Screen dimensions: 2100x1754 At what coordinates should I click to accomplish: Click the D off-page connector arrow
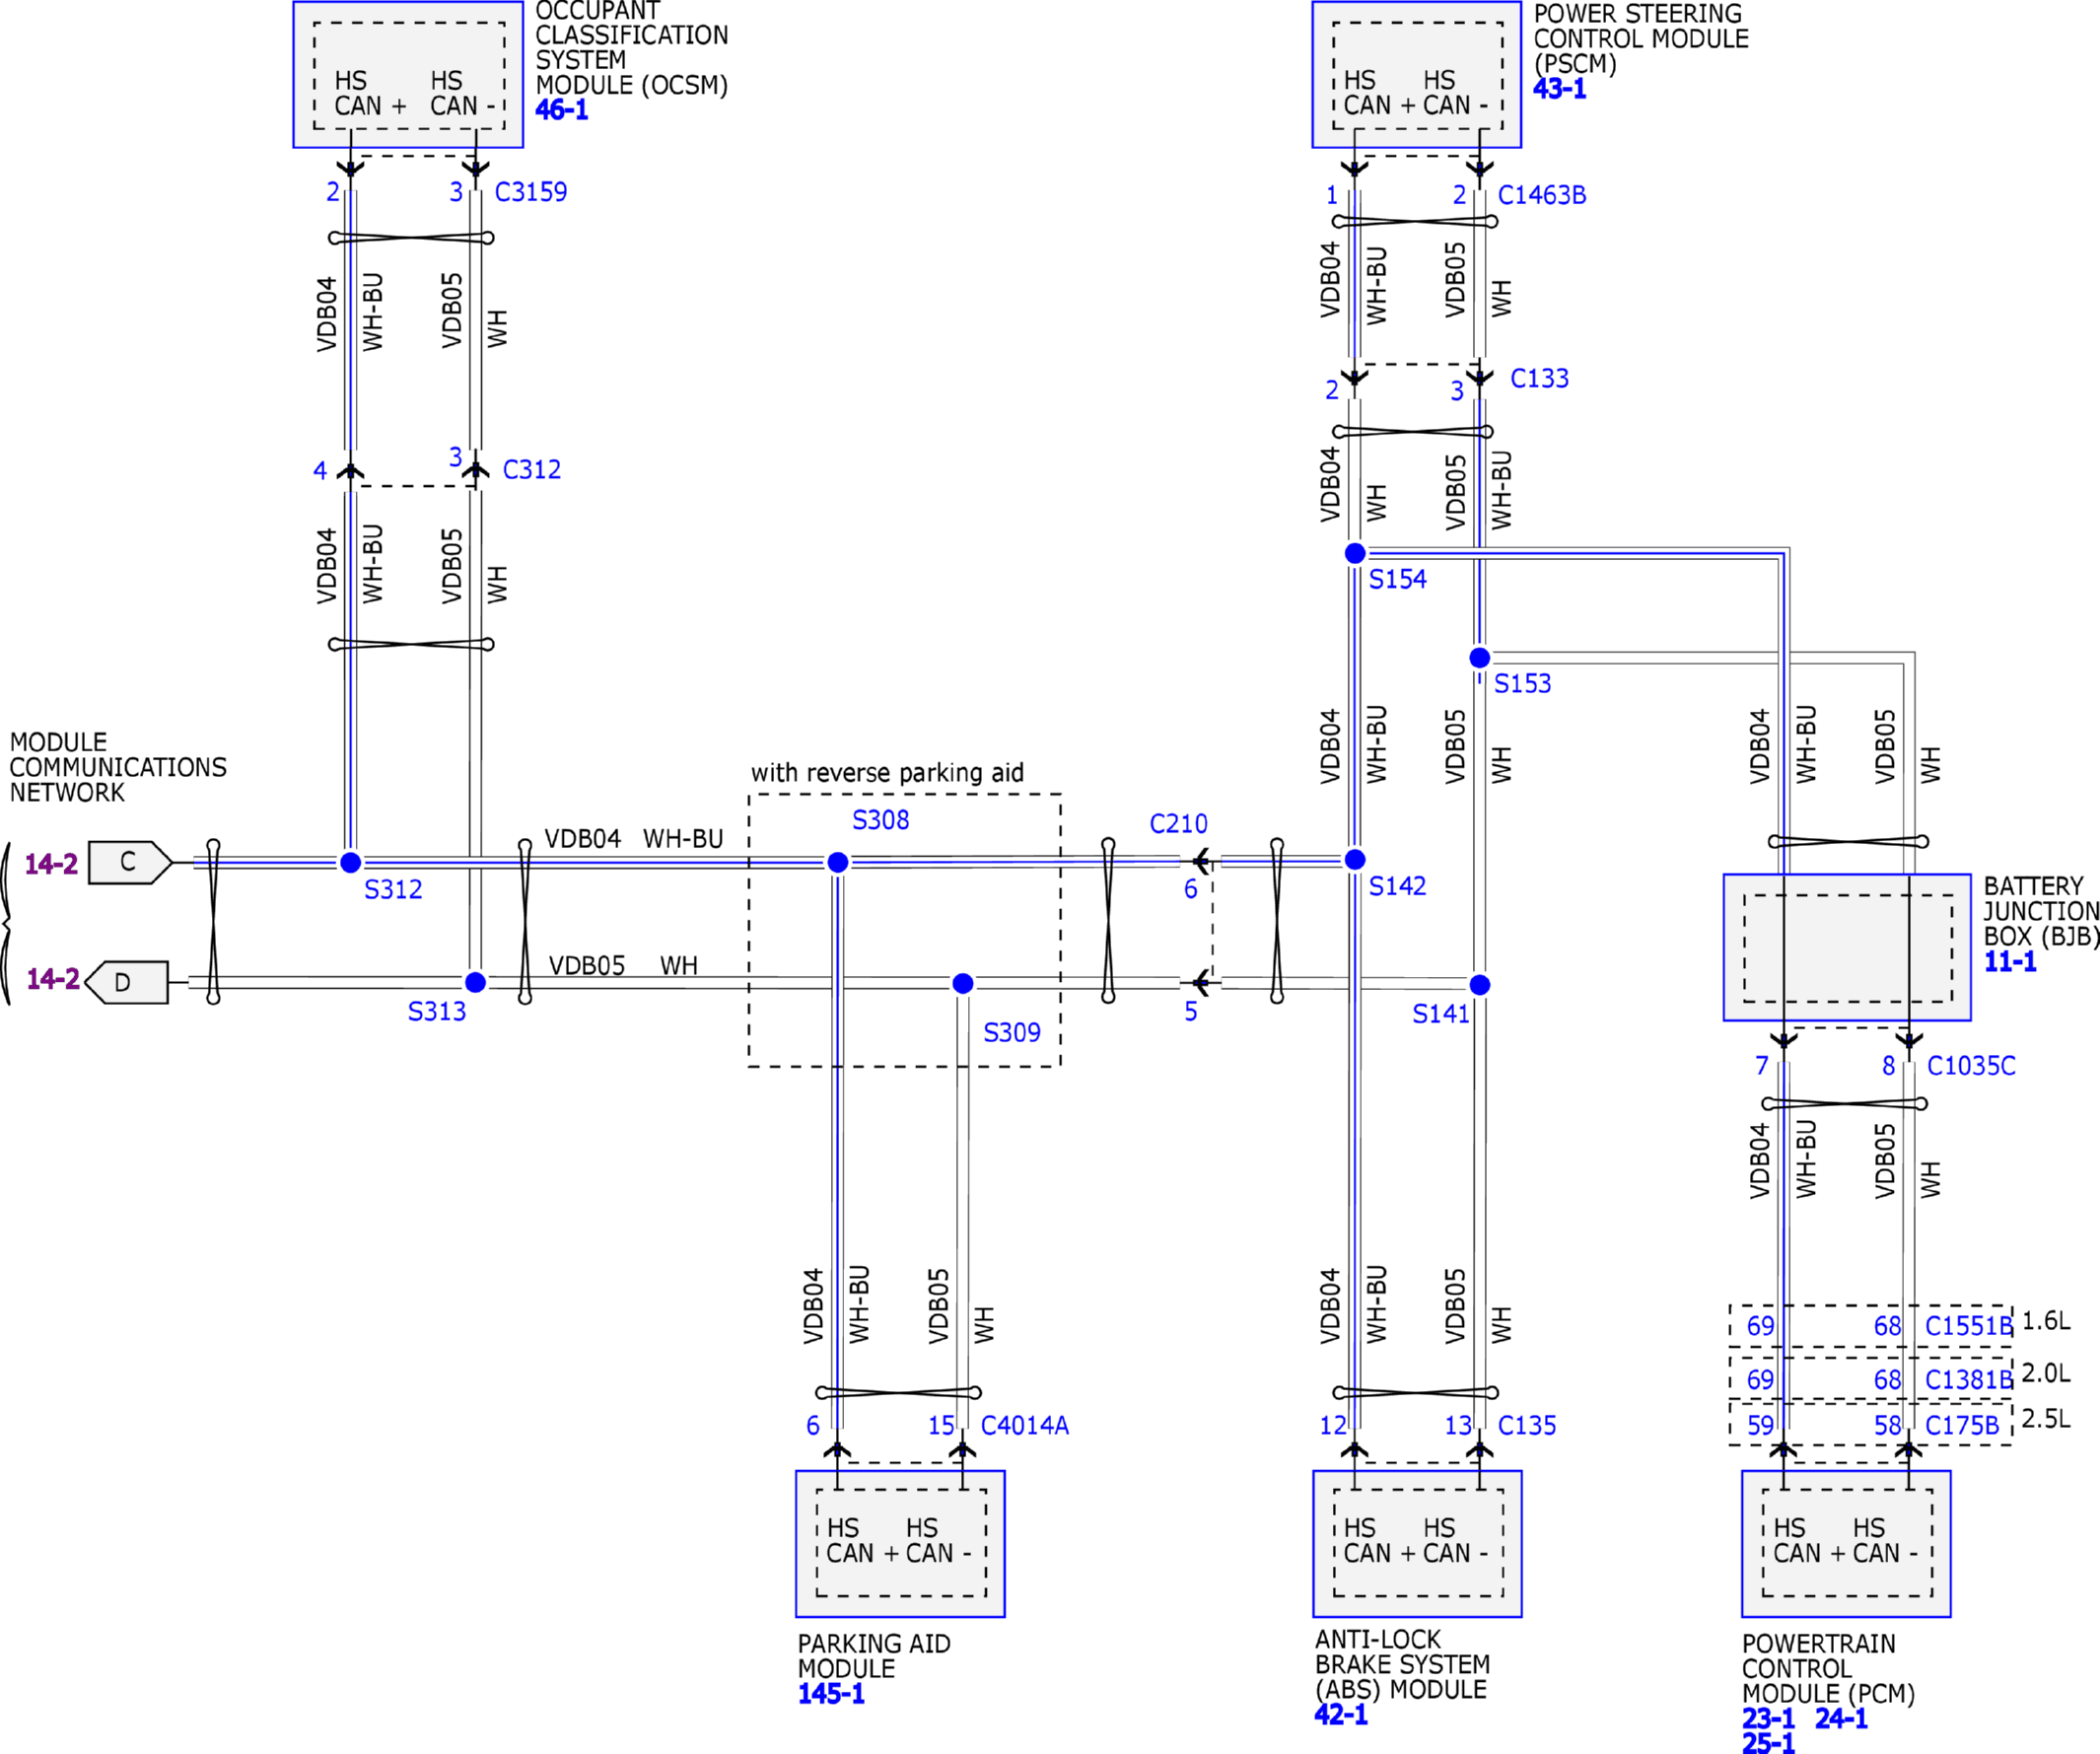pos(126,982)
